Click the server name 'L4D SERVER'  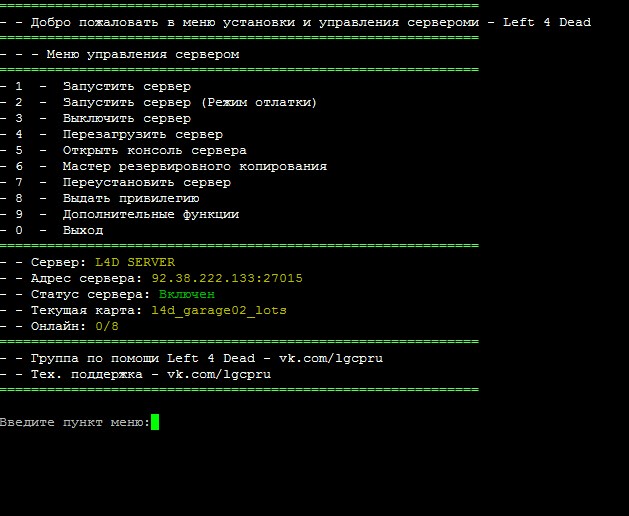(x=142, y=262)
